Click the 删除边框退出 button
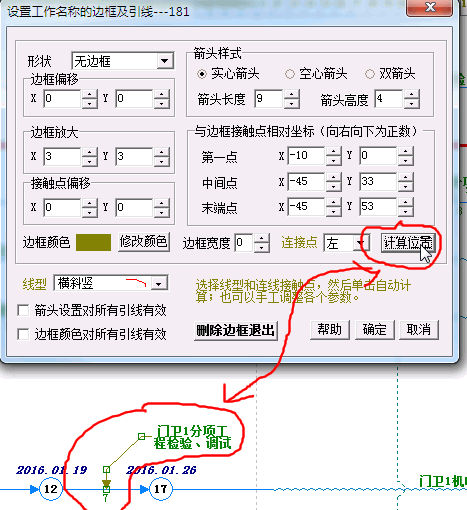Screen dimensions: 467x510 click(236, 330)
